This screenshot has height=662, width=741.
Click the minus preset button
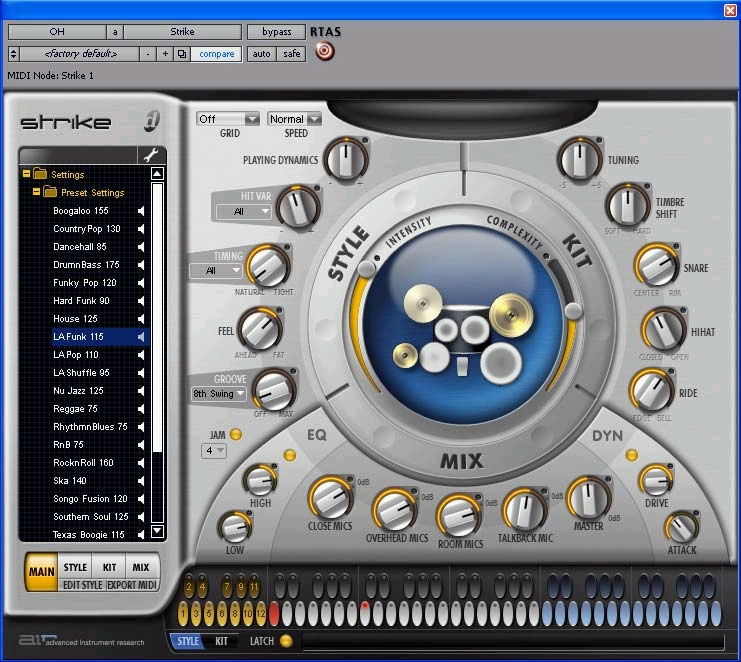click(148, 54)
